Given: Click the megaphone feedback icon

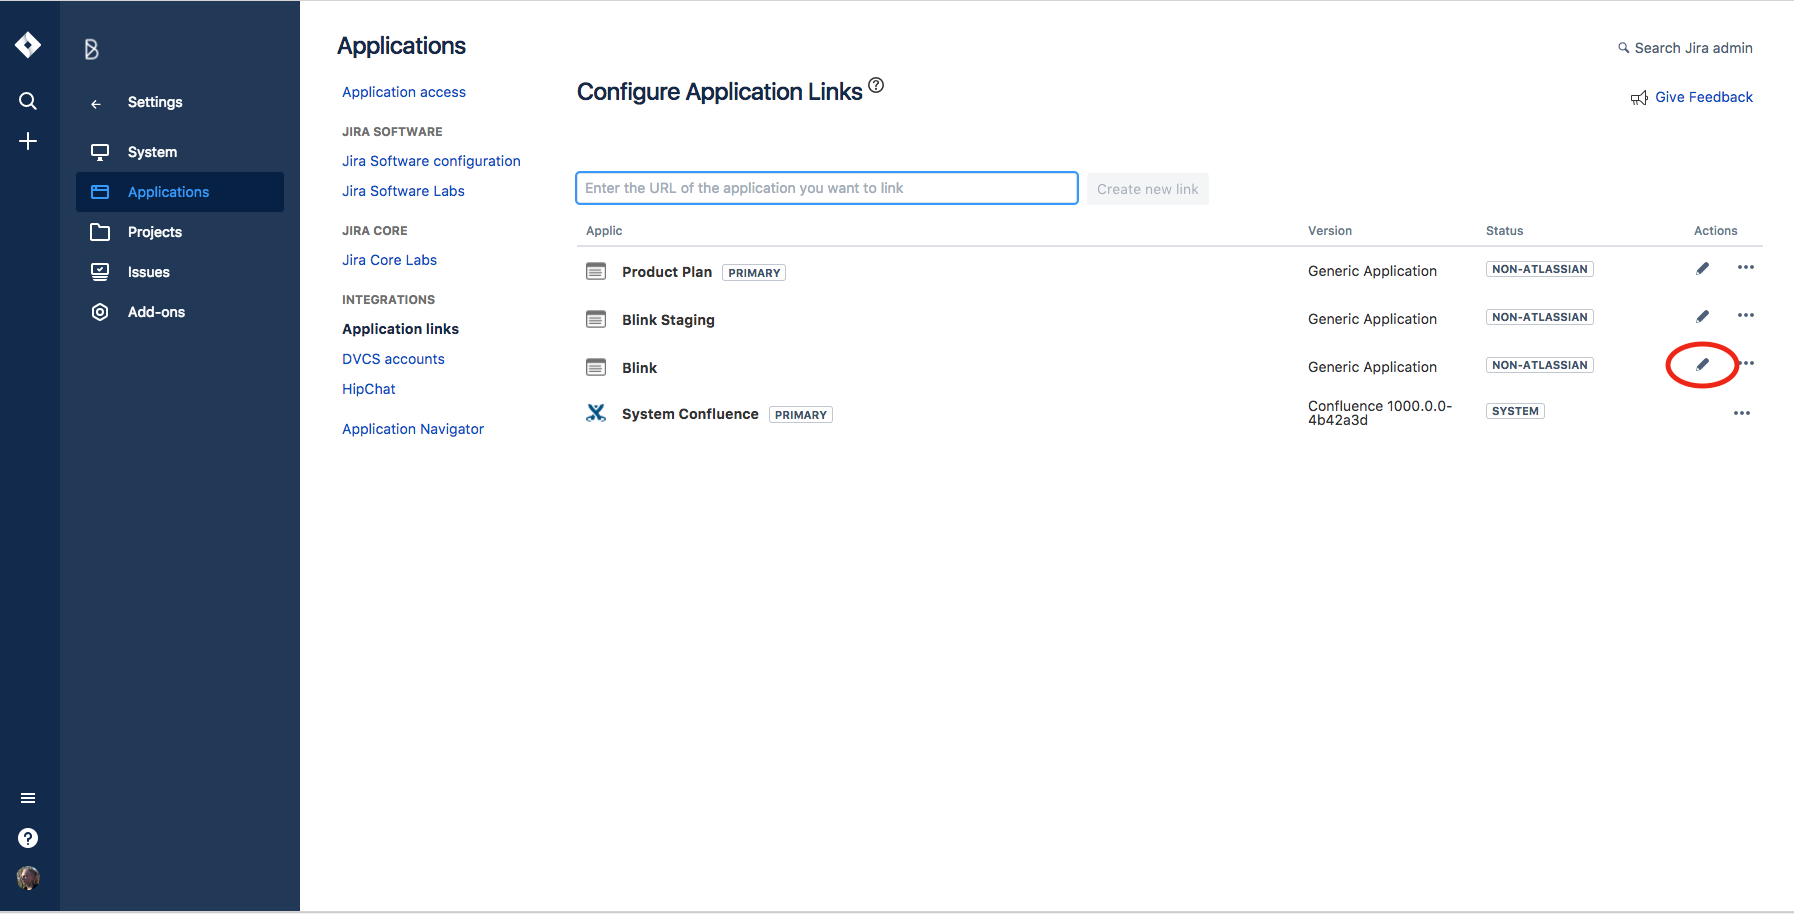Looking at the screenshot, I should (1639, 98).
